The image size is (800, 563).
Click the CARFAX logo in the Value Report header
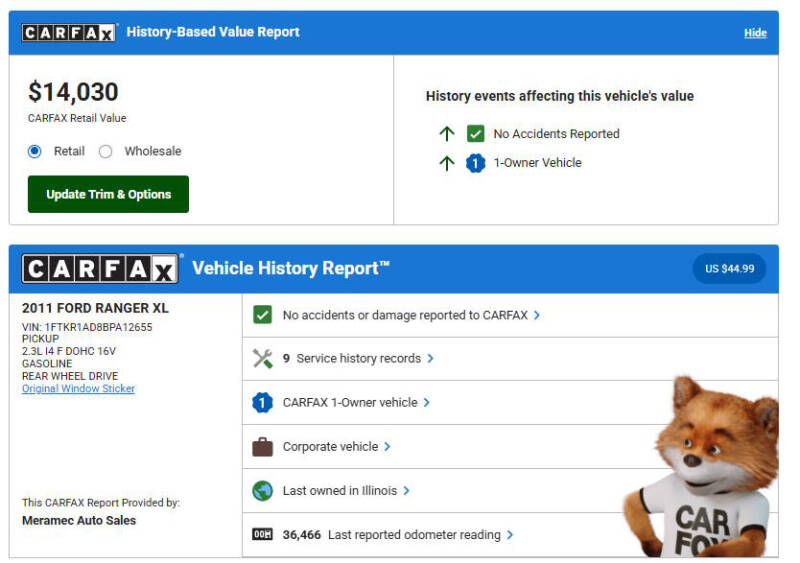(69, 33)
